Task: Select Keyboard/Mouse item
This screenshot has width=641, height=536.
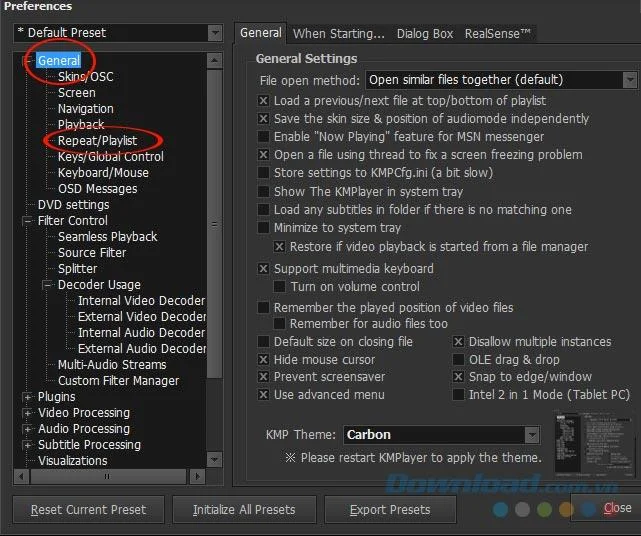Action: point(103,173)
